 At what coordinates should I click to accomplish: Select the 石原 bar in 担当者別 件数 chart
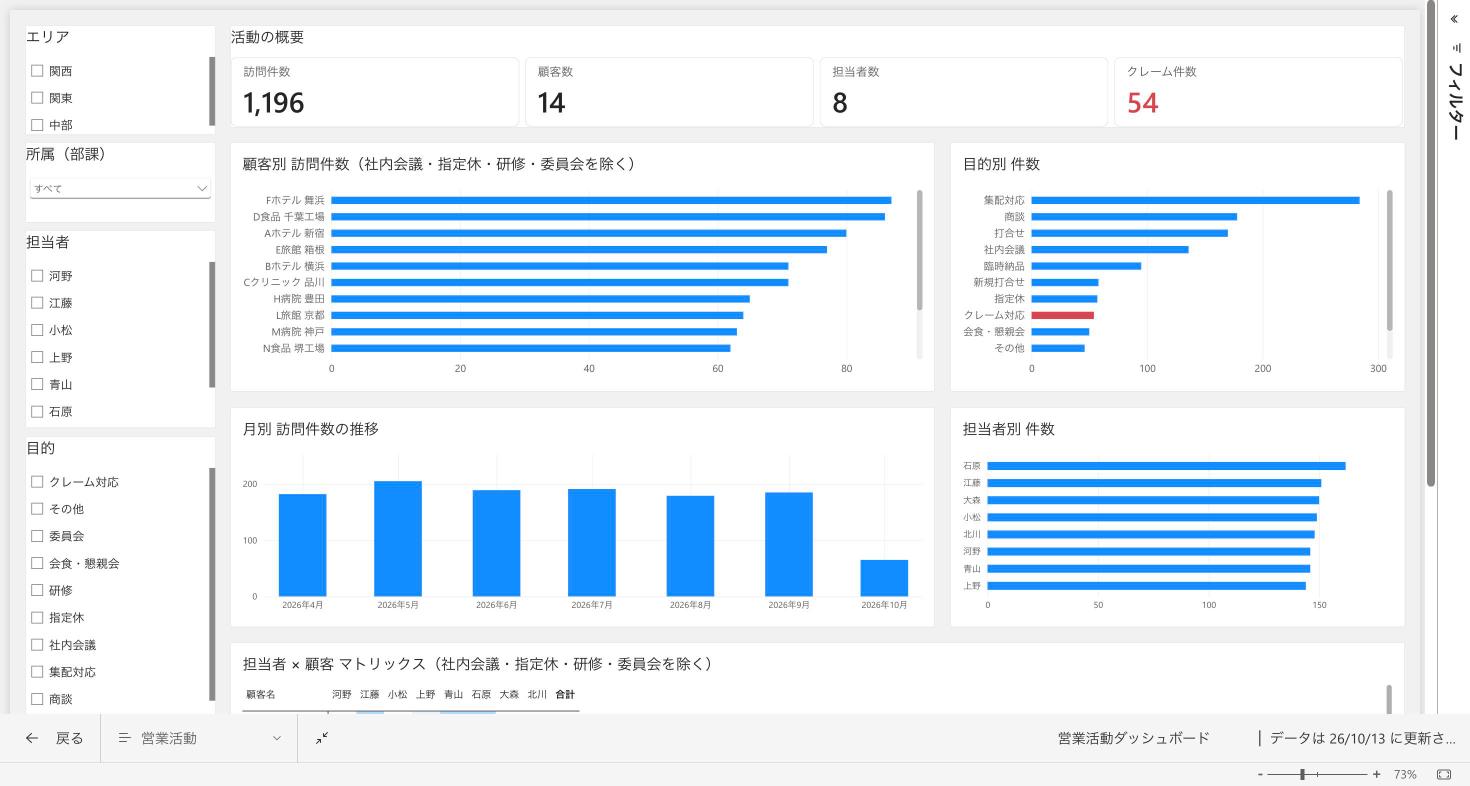coord(1166,466)
